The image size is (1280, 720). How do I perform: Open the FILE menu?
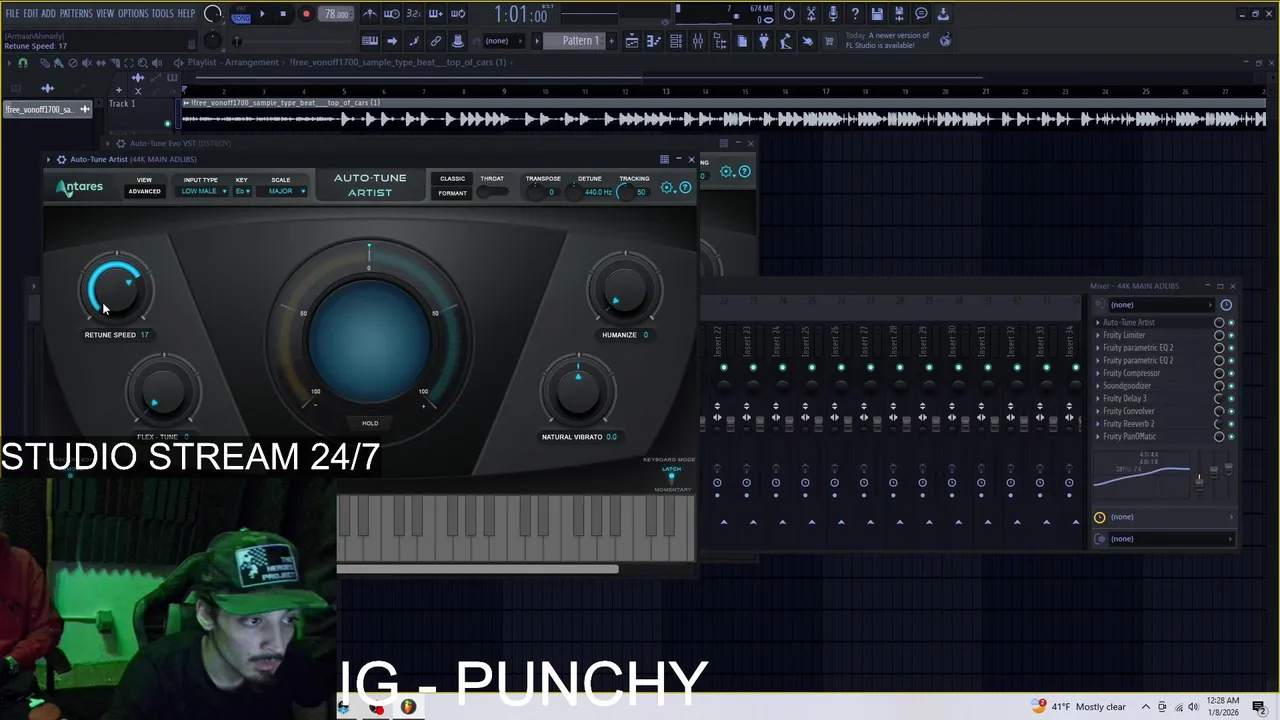[x=12, y=14]
